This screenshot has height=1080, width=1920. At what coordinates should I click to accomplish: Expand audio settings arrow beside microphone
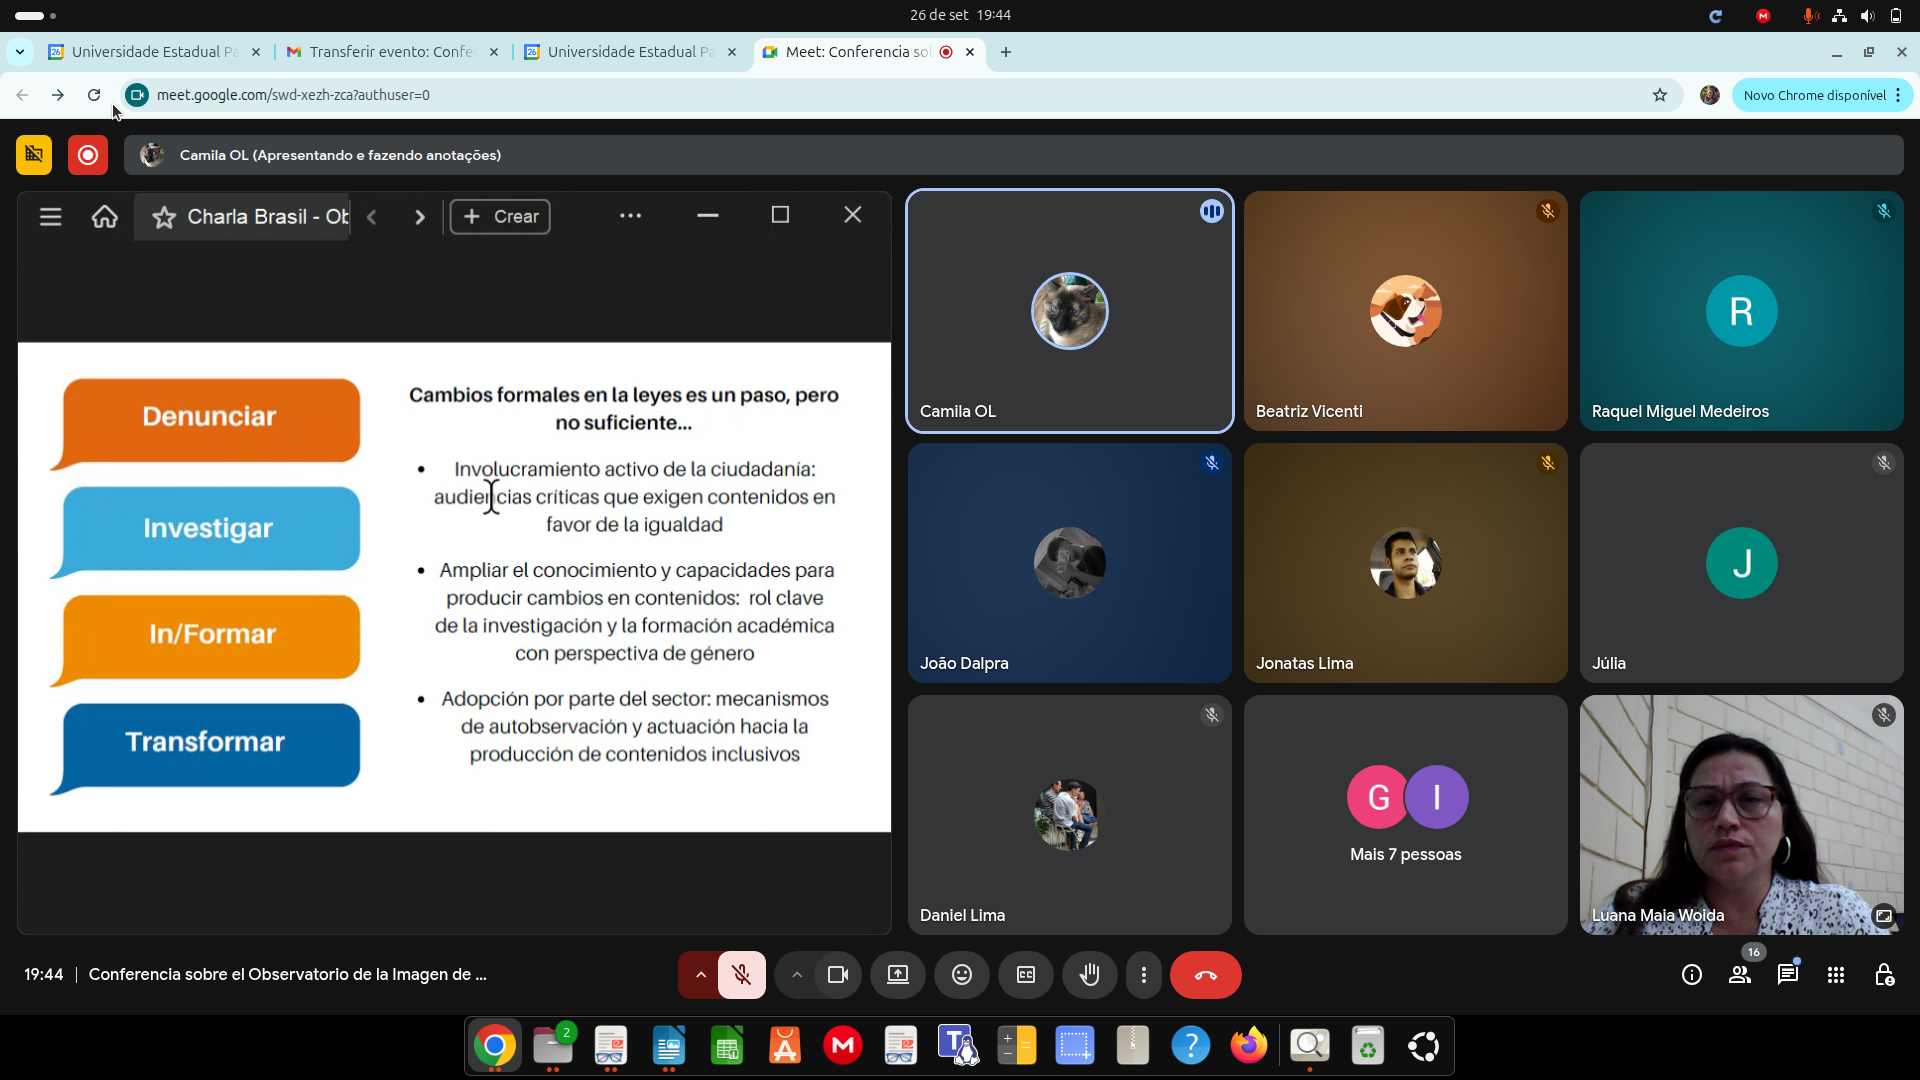pyautogui.click(x=700, y=975)
